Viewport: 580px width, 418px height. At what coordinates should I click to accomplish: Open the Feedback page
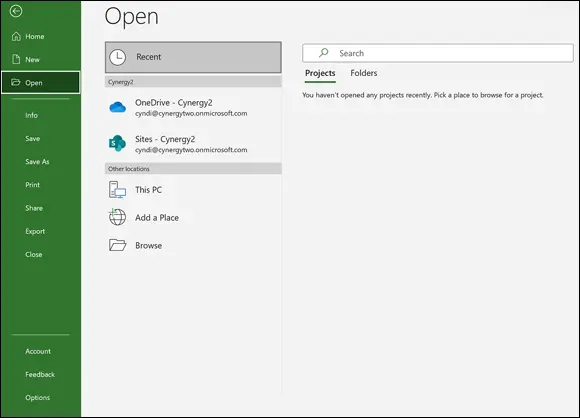41,374
